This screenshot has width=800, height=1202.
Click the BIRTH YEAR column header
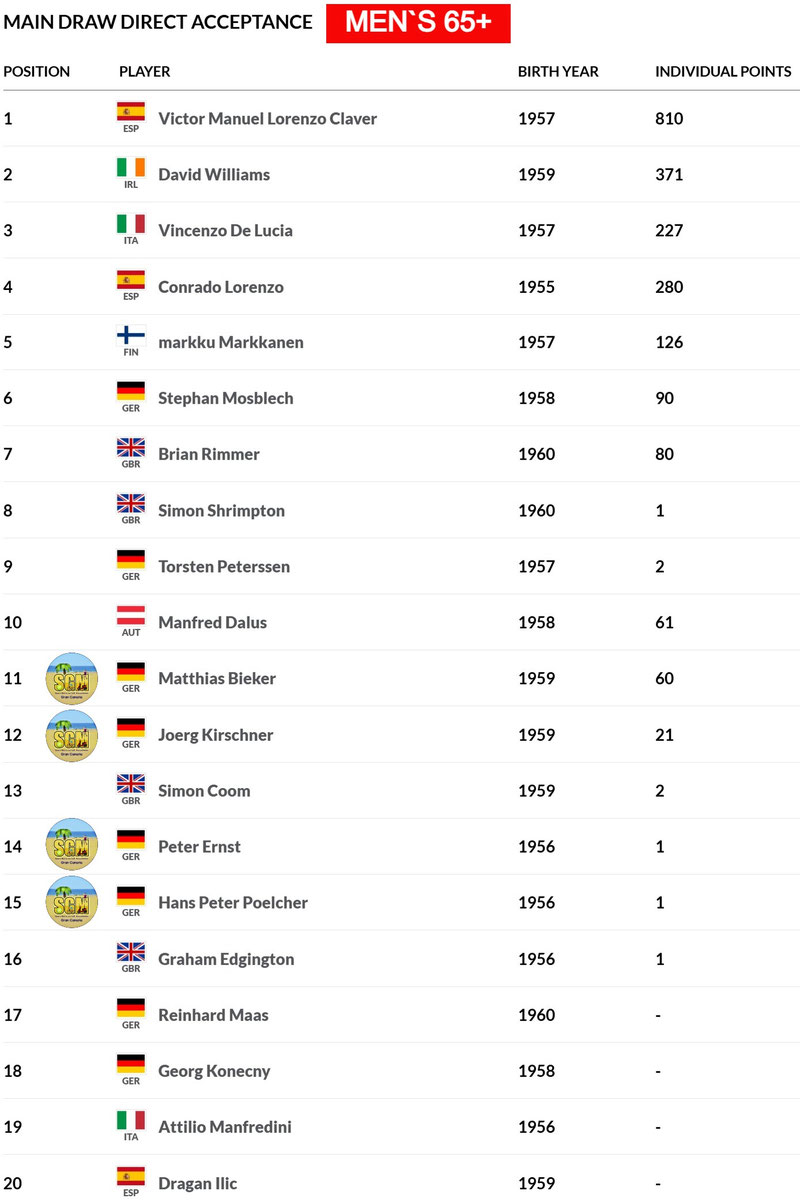[558, 72]
